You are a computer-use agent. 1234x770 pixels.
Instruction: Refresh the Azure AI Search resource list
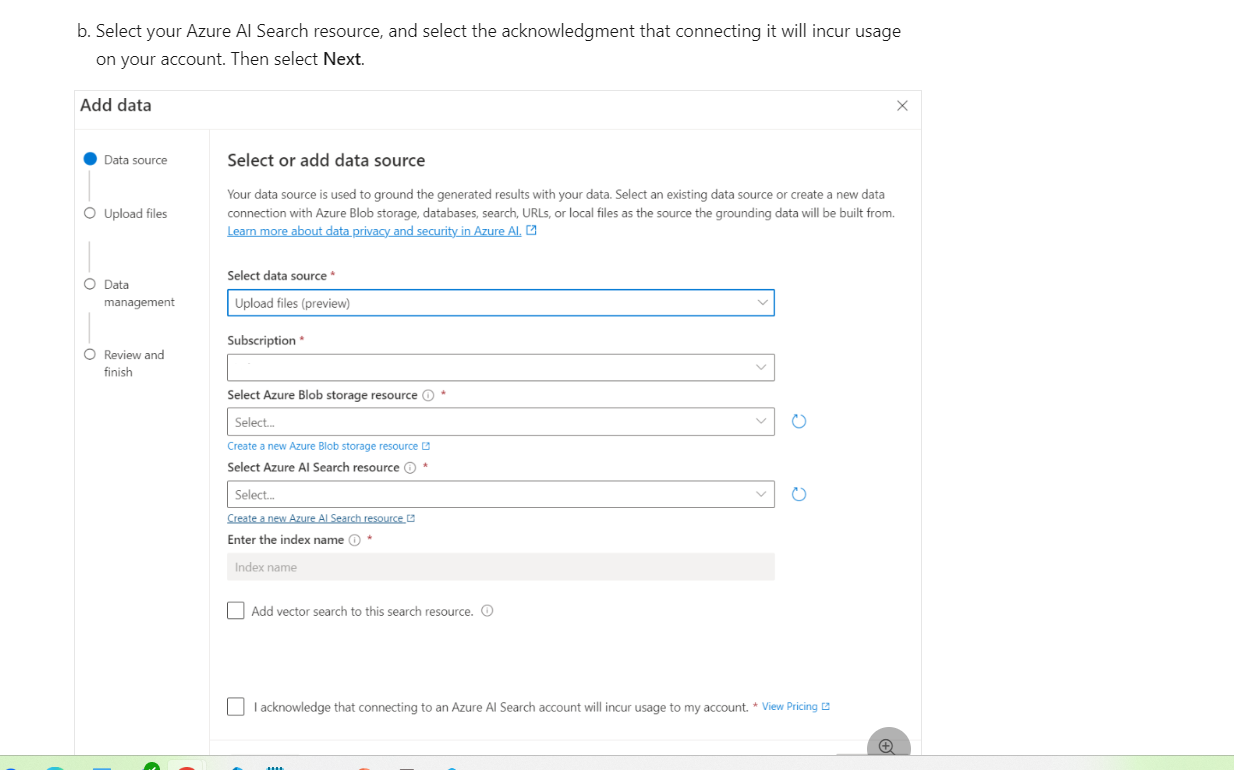point(798,493)
